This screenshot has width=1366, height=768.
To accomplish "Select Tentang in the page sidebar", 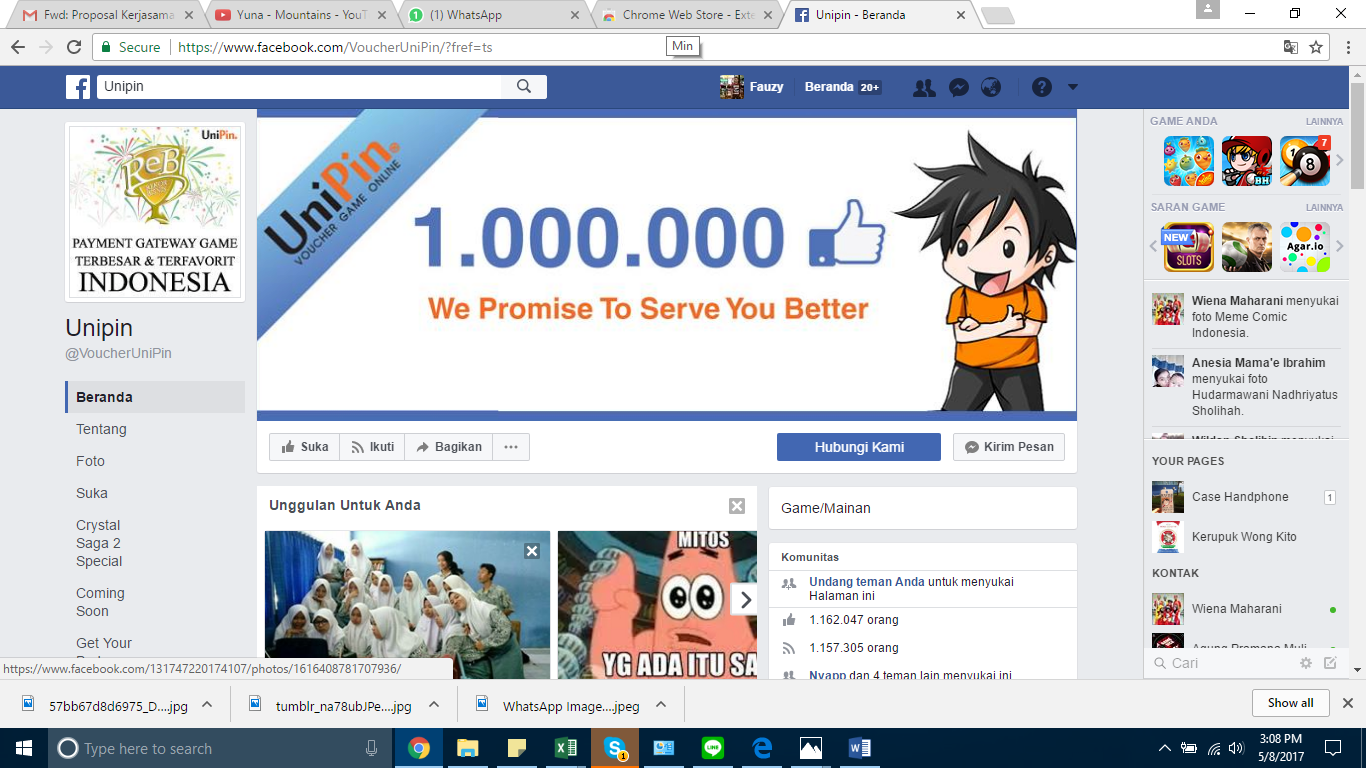I will point(101,429).
